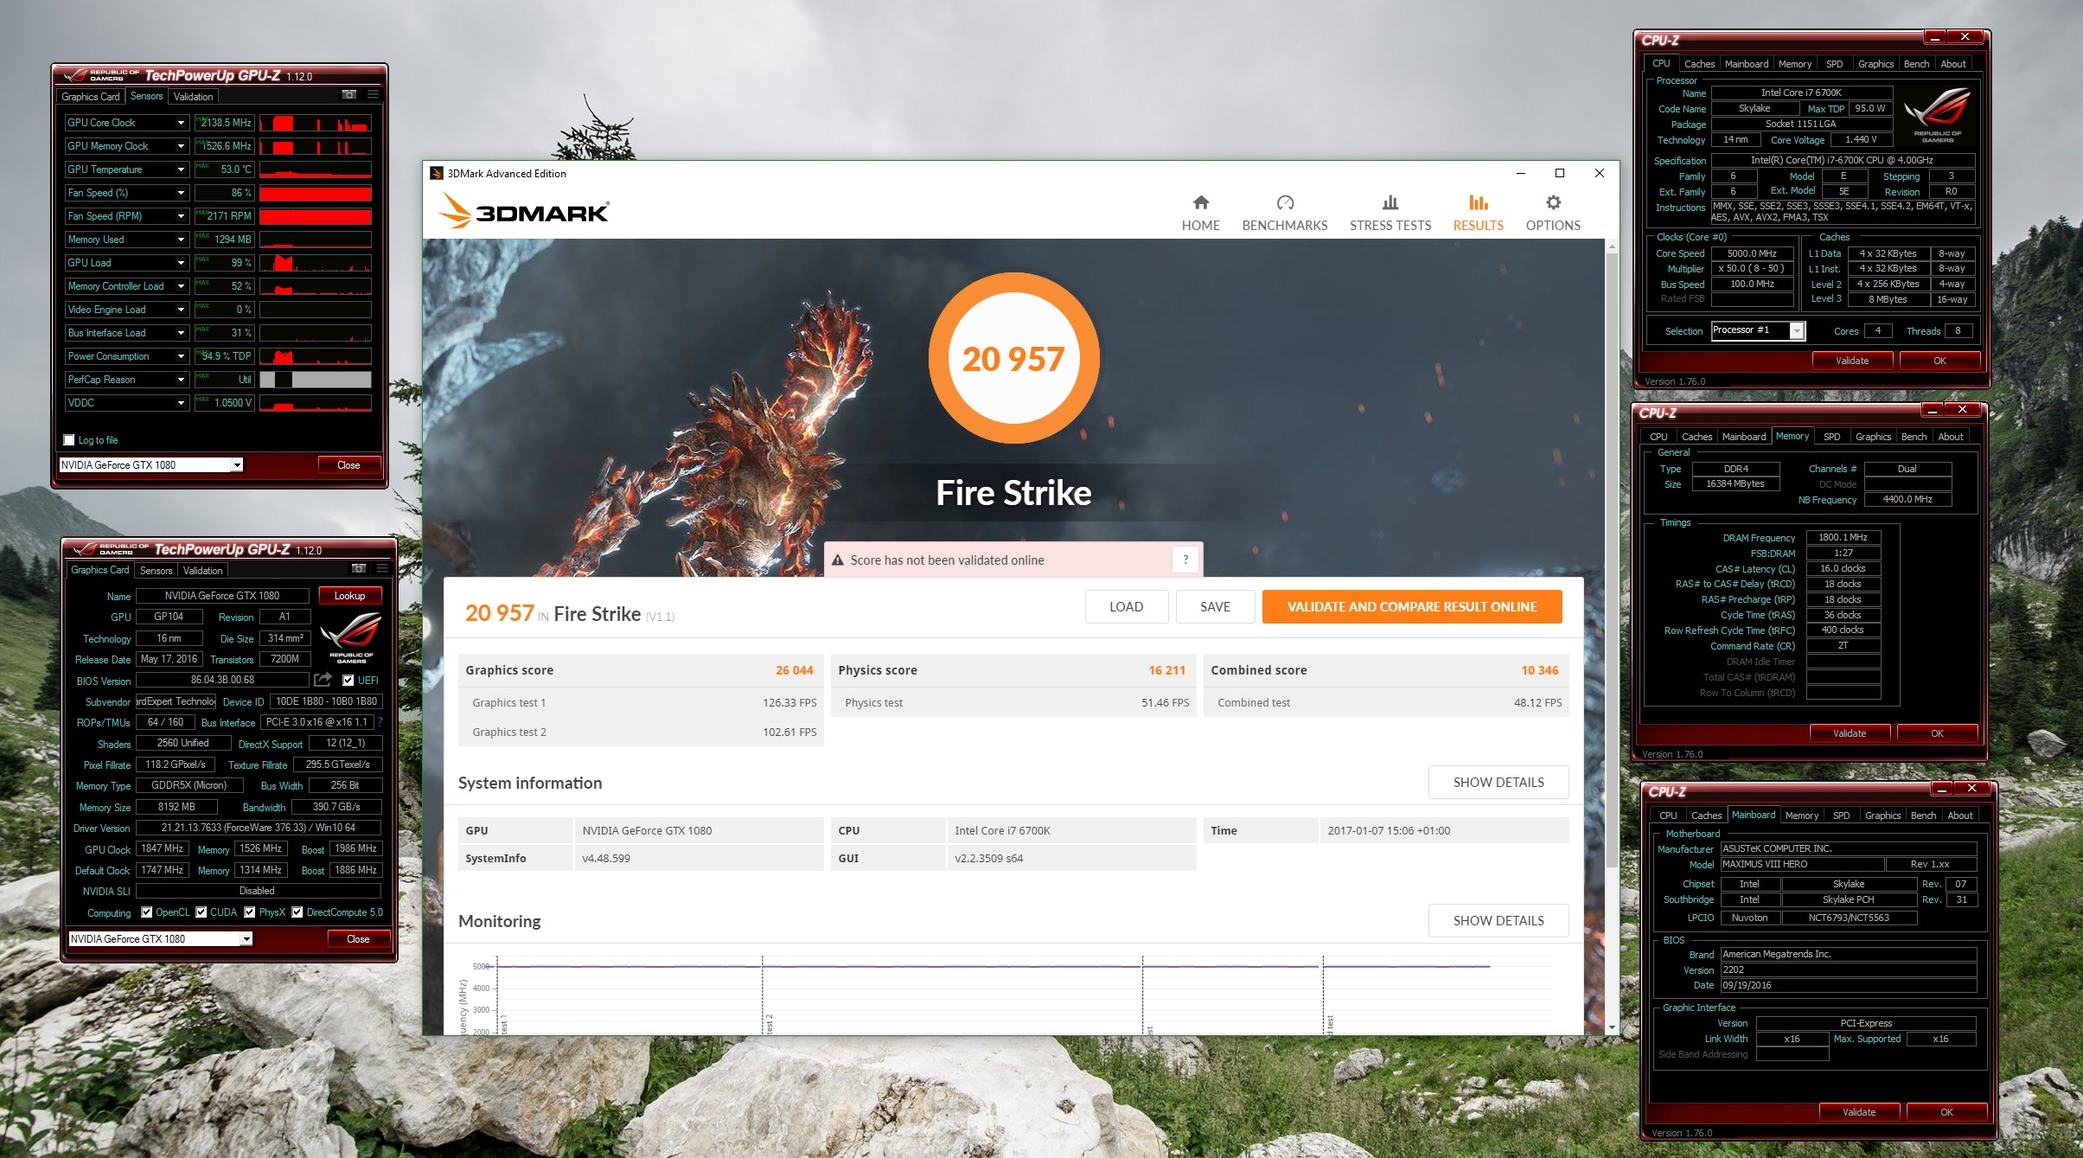The image size is (2083, 1158).
Task: Click VALIDATE AND COMPARE RESULT ONLINE
Action: [1411, 607]
